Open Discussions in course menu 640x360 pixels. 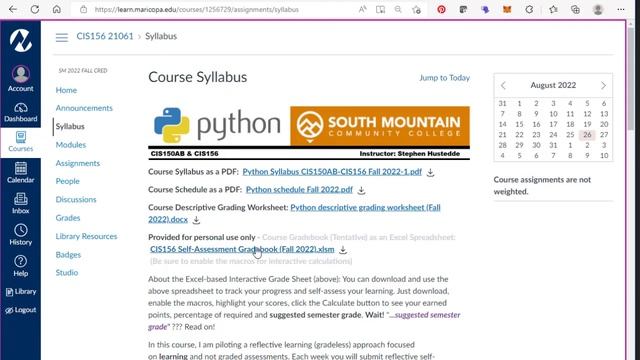(x=76, y=199)
